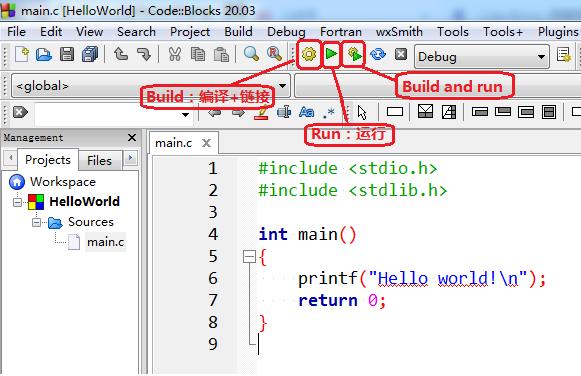Viewport: 581px width, 376px height.
Task: Click the 'int main()' code line
Action: click(x=307, y=234)
